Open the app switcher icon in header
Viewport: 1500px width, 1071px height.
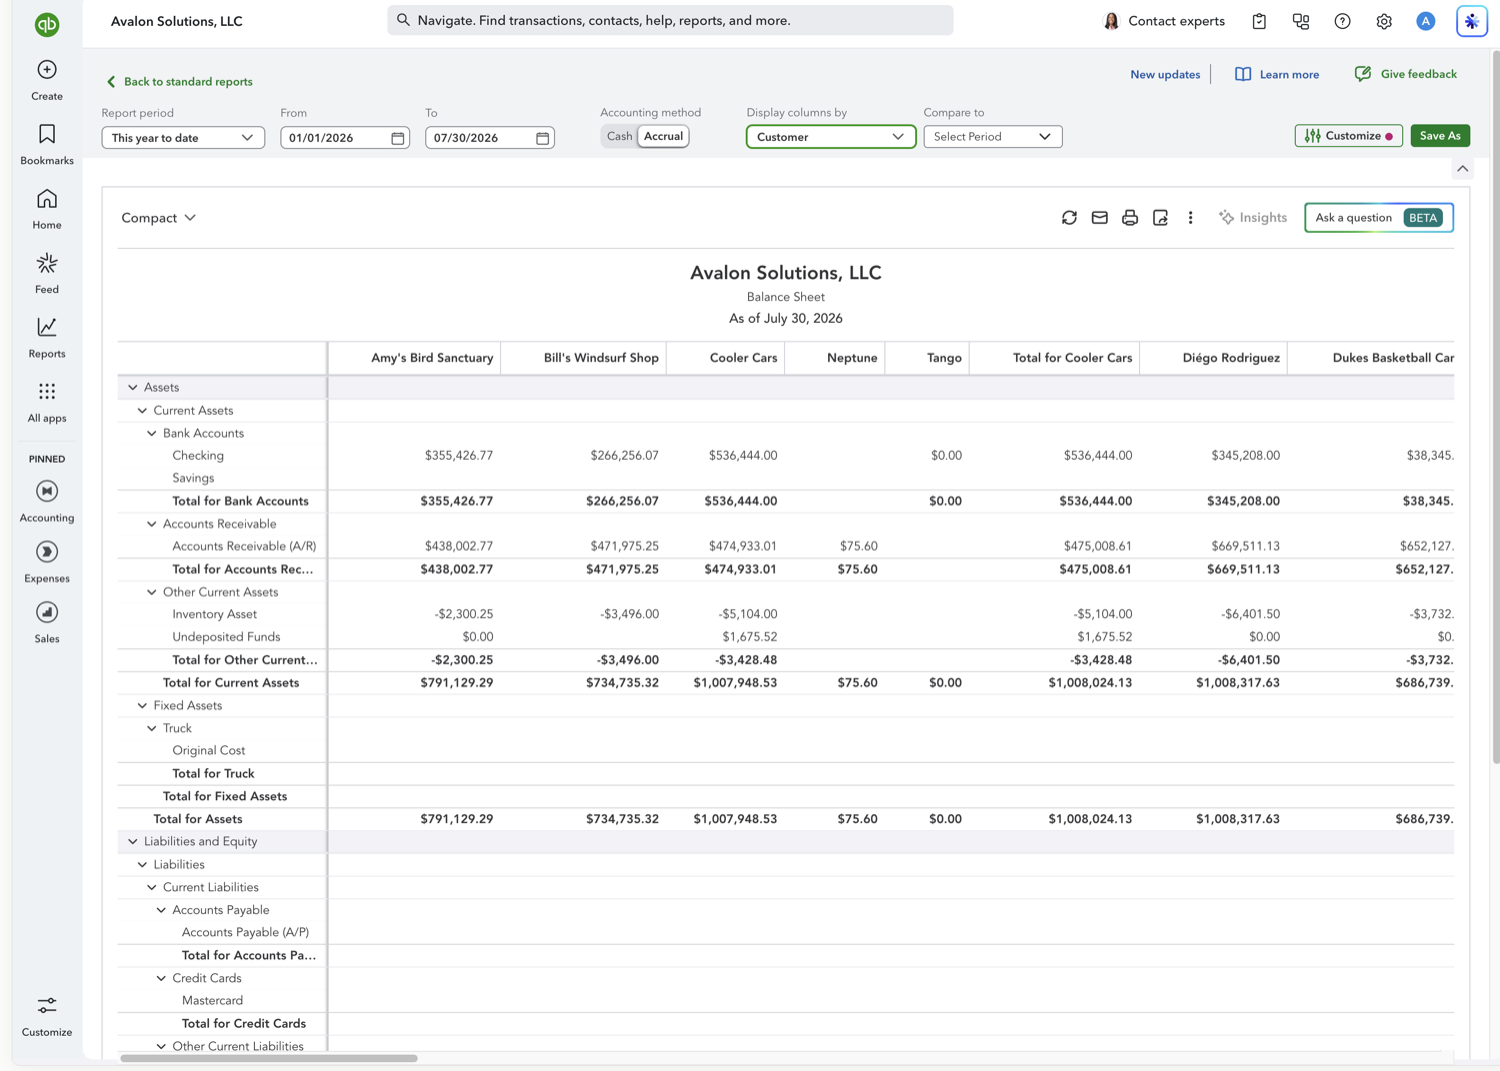(1301, 21)
